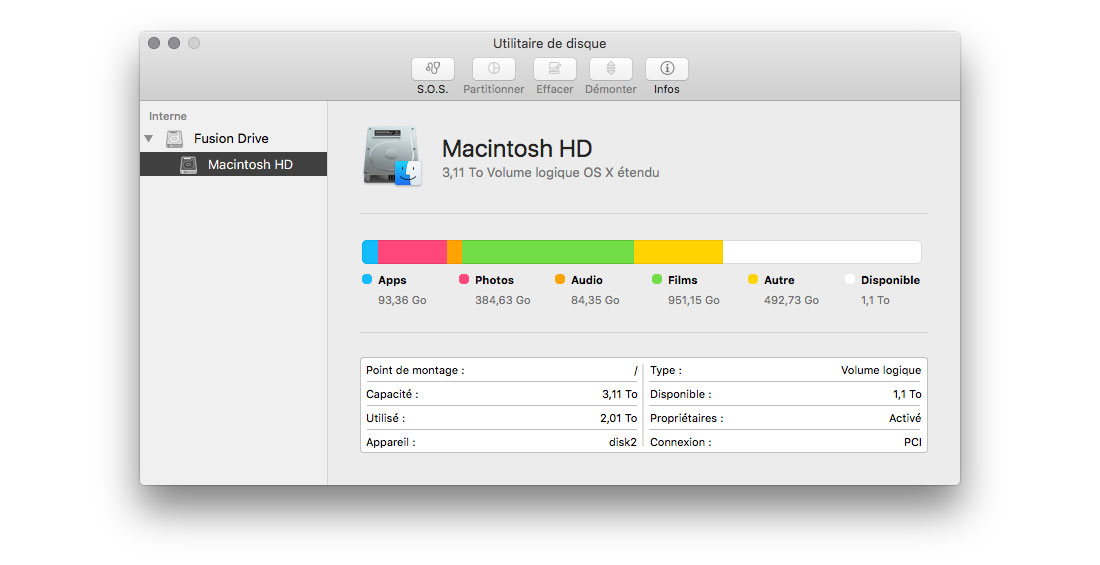Screen dimensions: 1100x565
Task: Click the blue Apps legend dot
Action: click(367, 279)
